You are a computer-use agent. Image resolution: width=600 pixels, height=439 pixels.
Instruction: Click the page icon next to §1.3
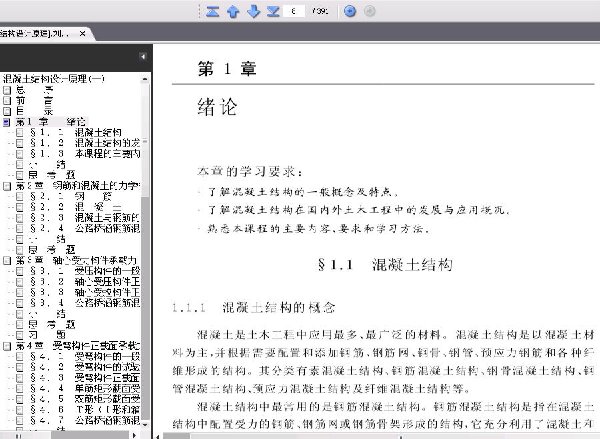point(20,154)
